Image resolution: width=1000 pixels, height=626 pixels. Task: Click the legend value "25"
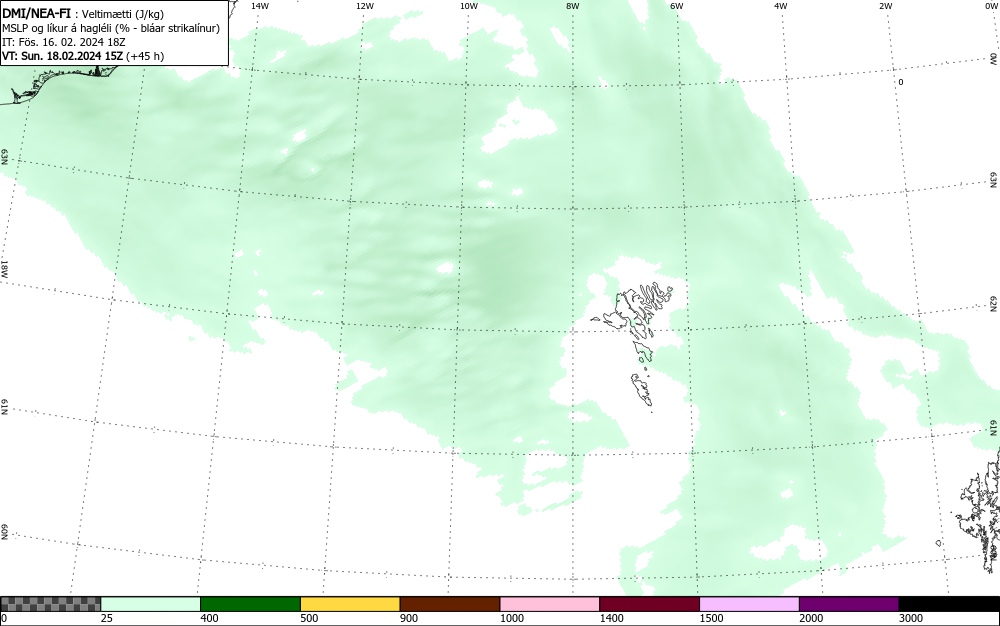107,618
